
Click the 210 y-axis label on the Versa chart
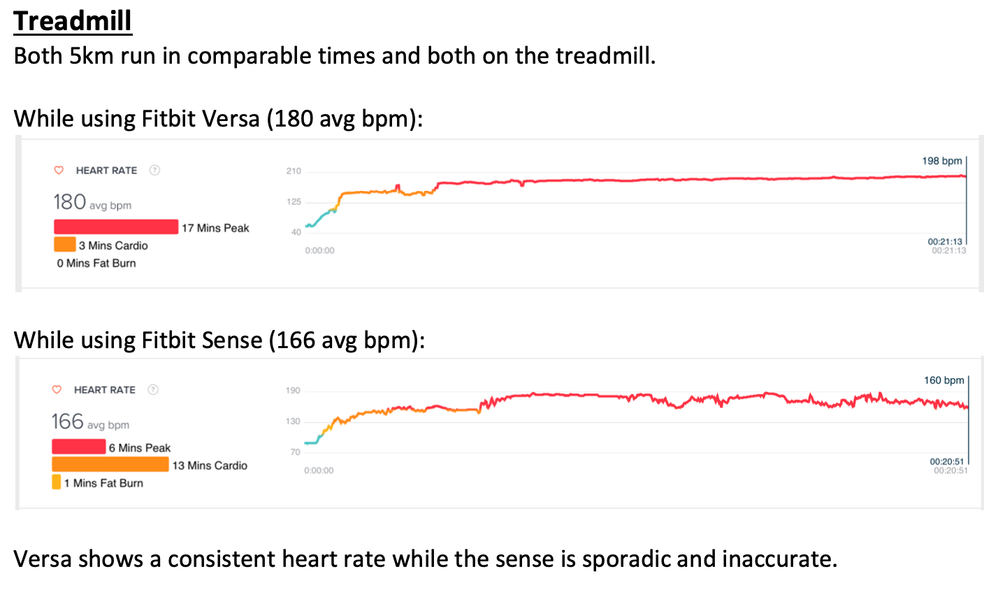(293, 172)
